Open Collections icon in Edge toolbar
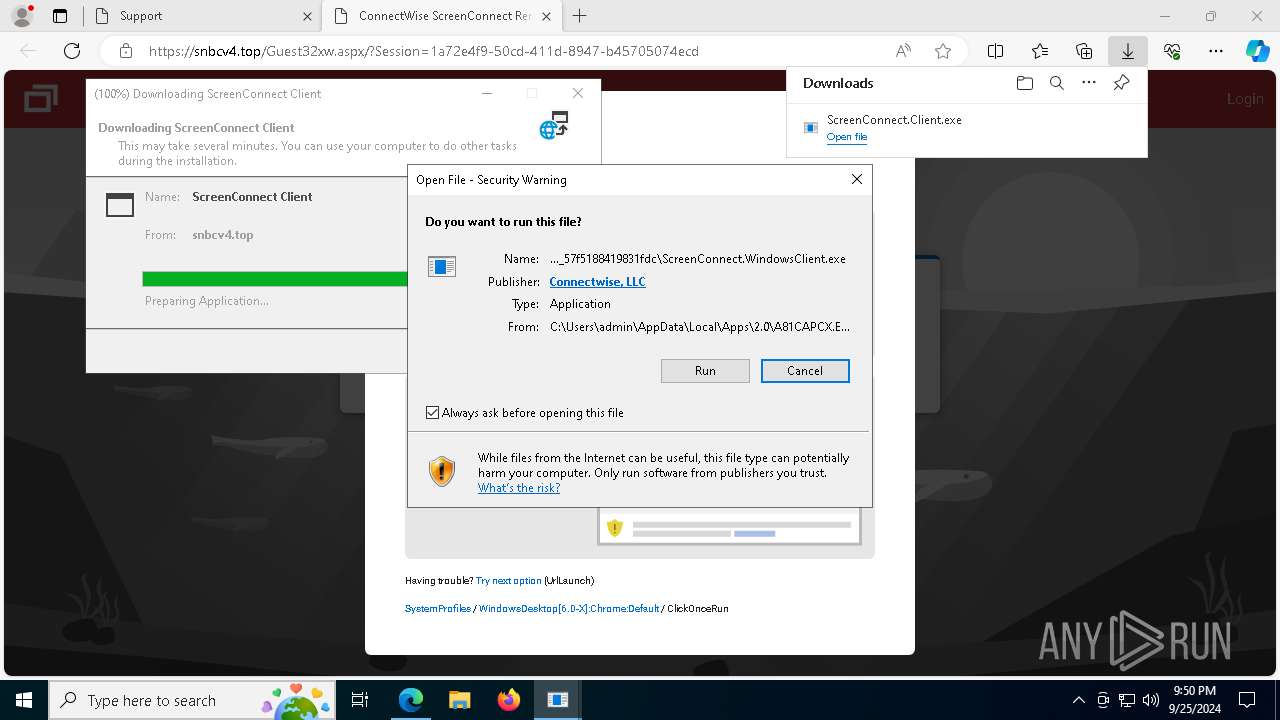This screenshot has height=720, width=1280. tap(1084, 51)
